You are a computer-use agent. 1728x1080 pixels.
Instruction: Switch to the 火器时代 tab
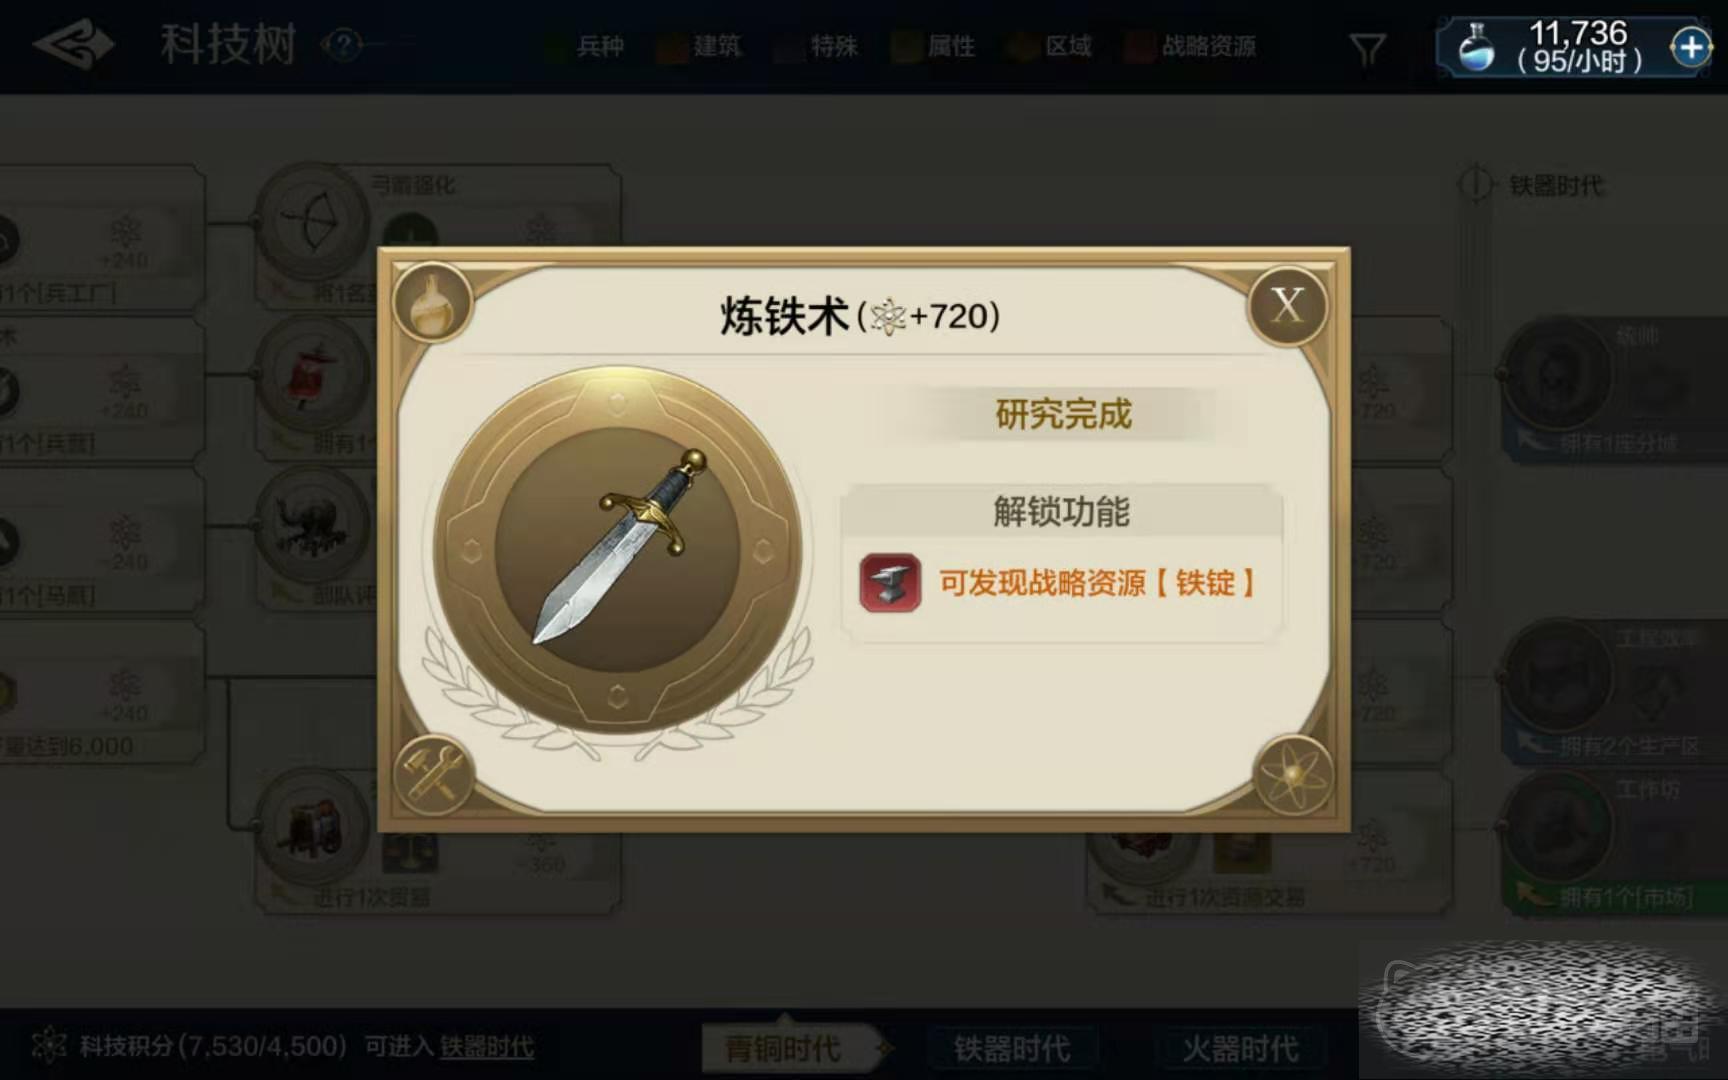[1240, 1048]
